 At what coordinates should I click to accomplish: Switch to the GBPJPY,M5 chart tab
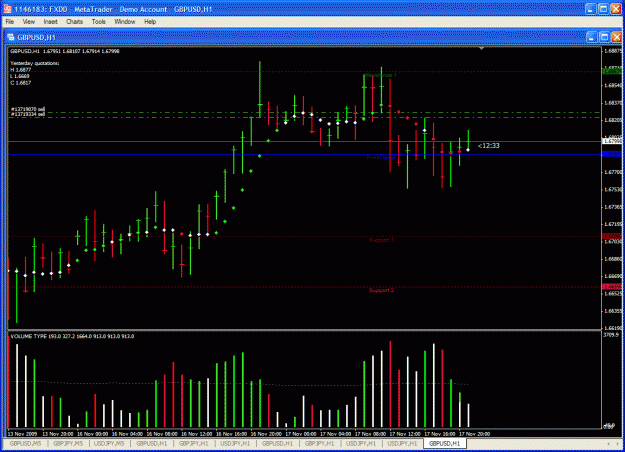pyautogui.click(x=68, y=443)
